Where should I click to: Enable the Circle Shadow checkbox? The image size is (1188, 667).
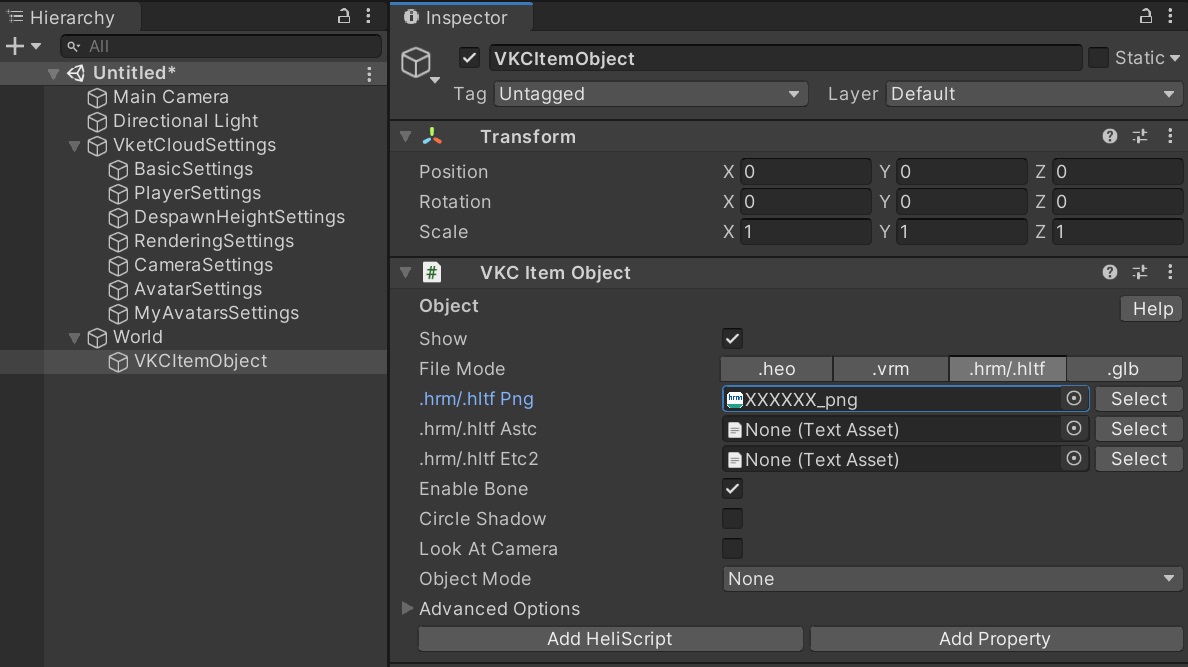[732, 518]
